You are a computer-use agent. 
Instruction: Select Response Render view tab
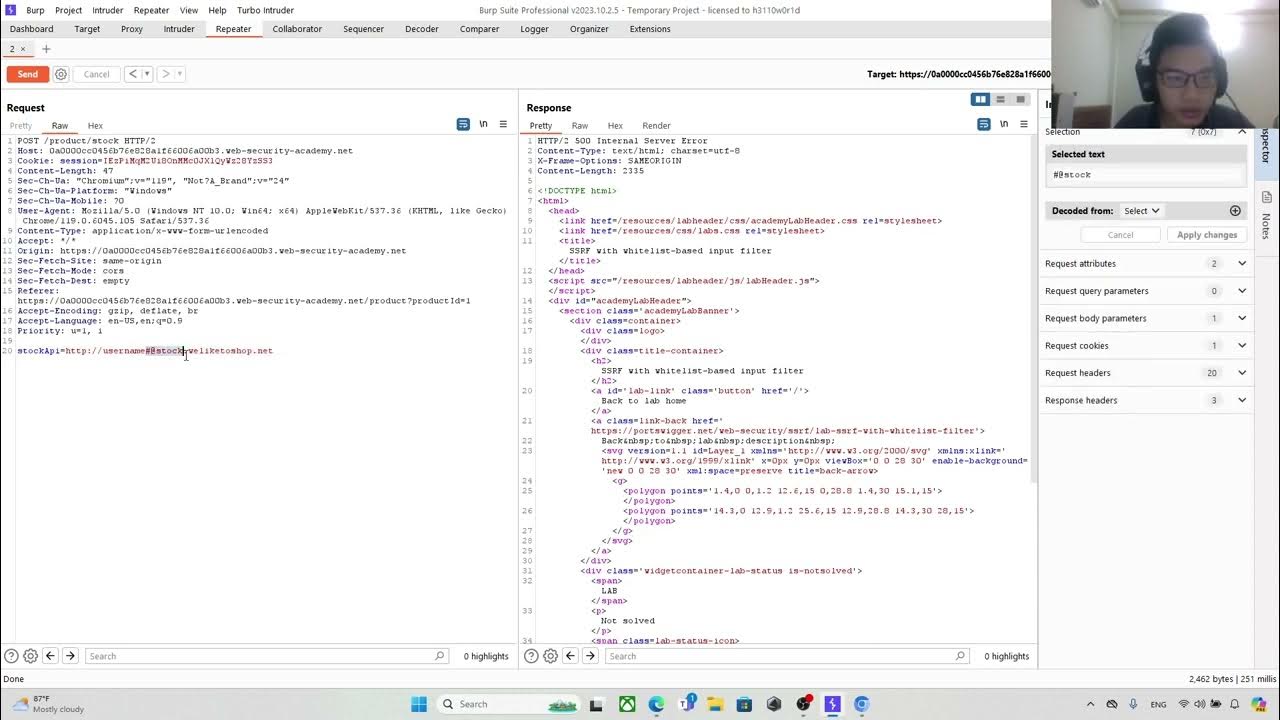[x=656, y=126]
